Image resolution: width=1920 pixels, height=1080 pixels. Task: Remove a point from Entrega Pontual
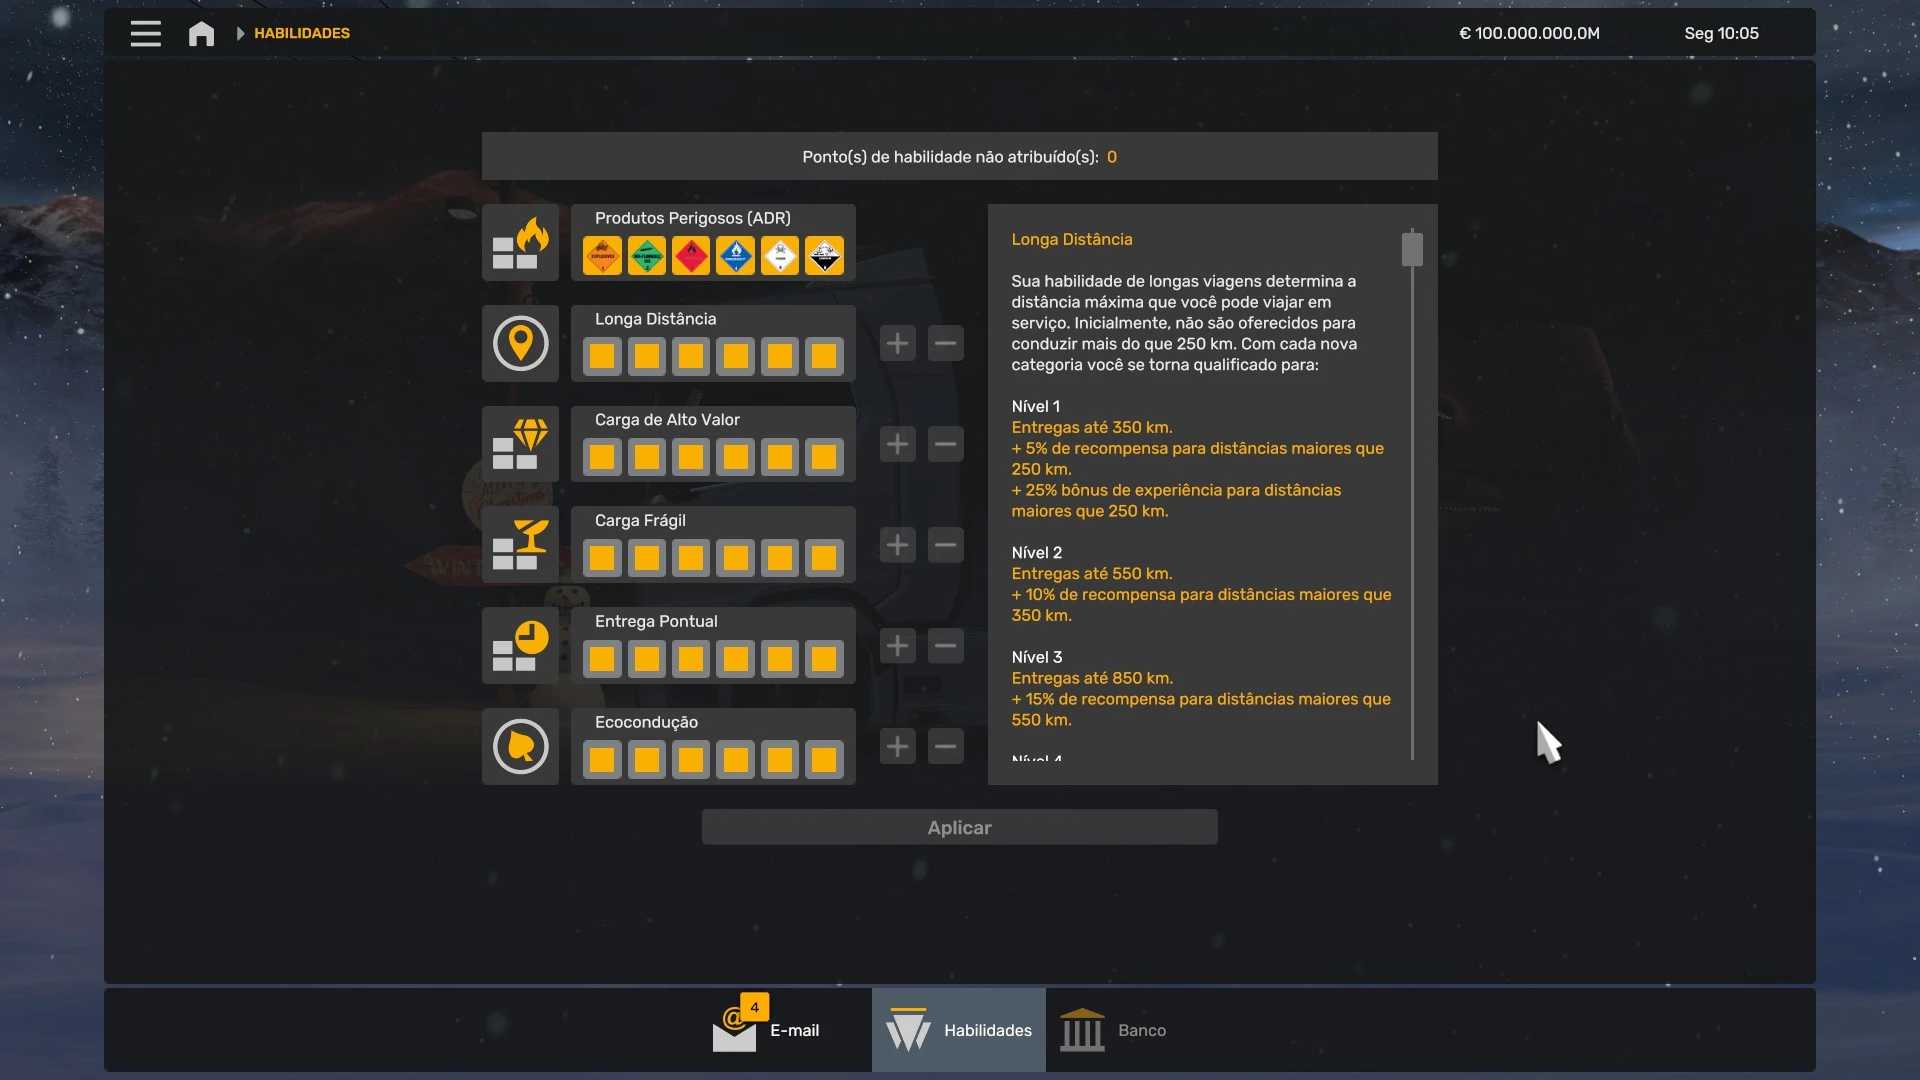[945, 646]
